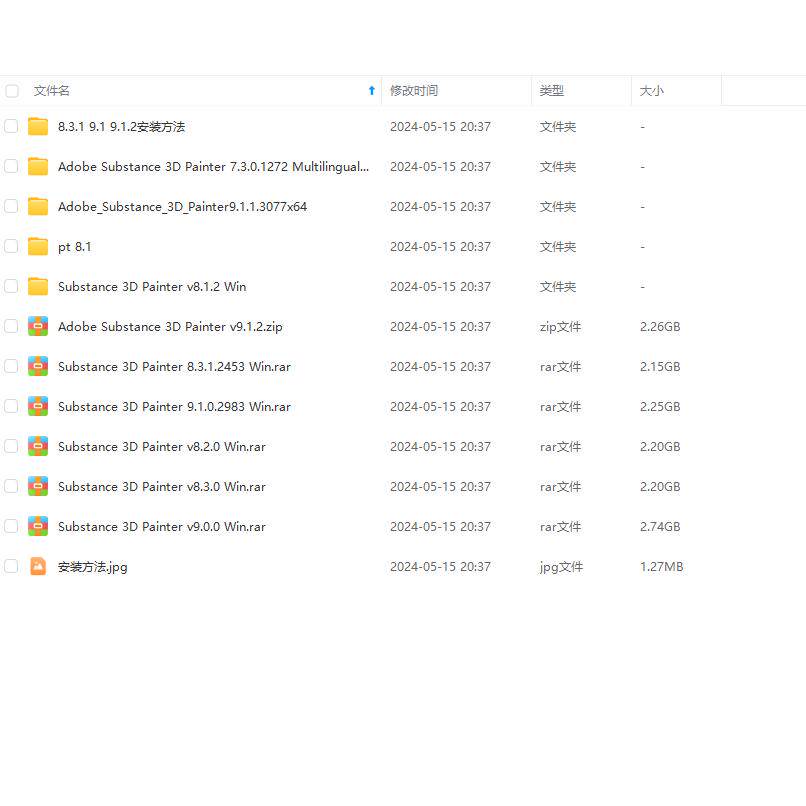Click the 2.15GB size value
806x806 pixels.
[x=660, y=367]
